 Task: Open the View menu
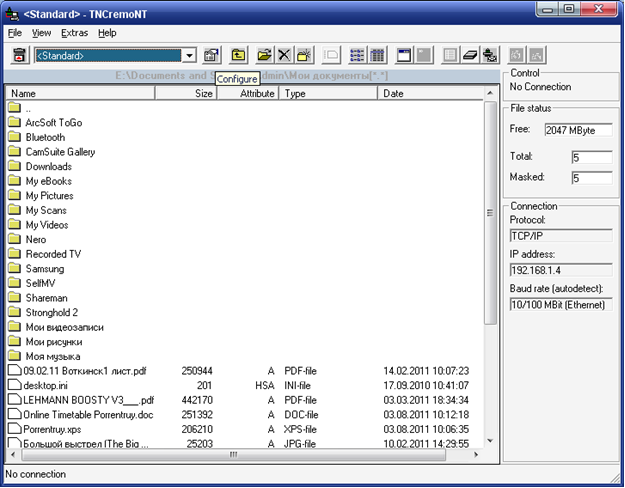[x=41, y=33]
